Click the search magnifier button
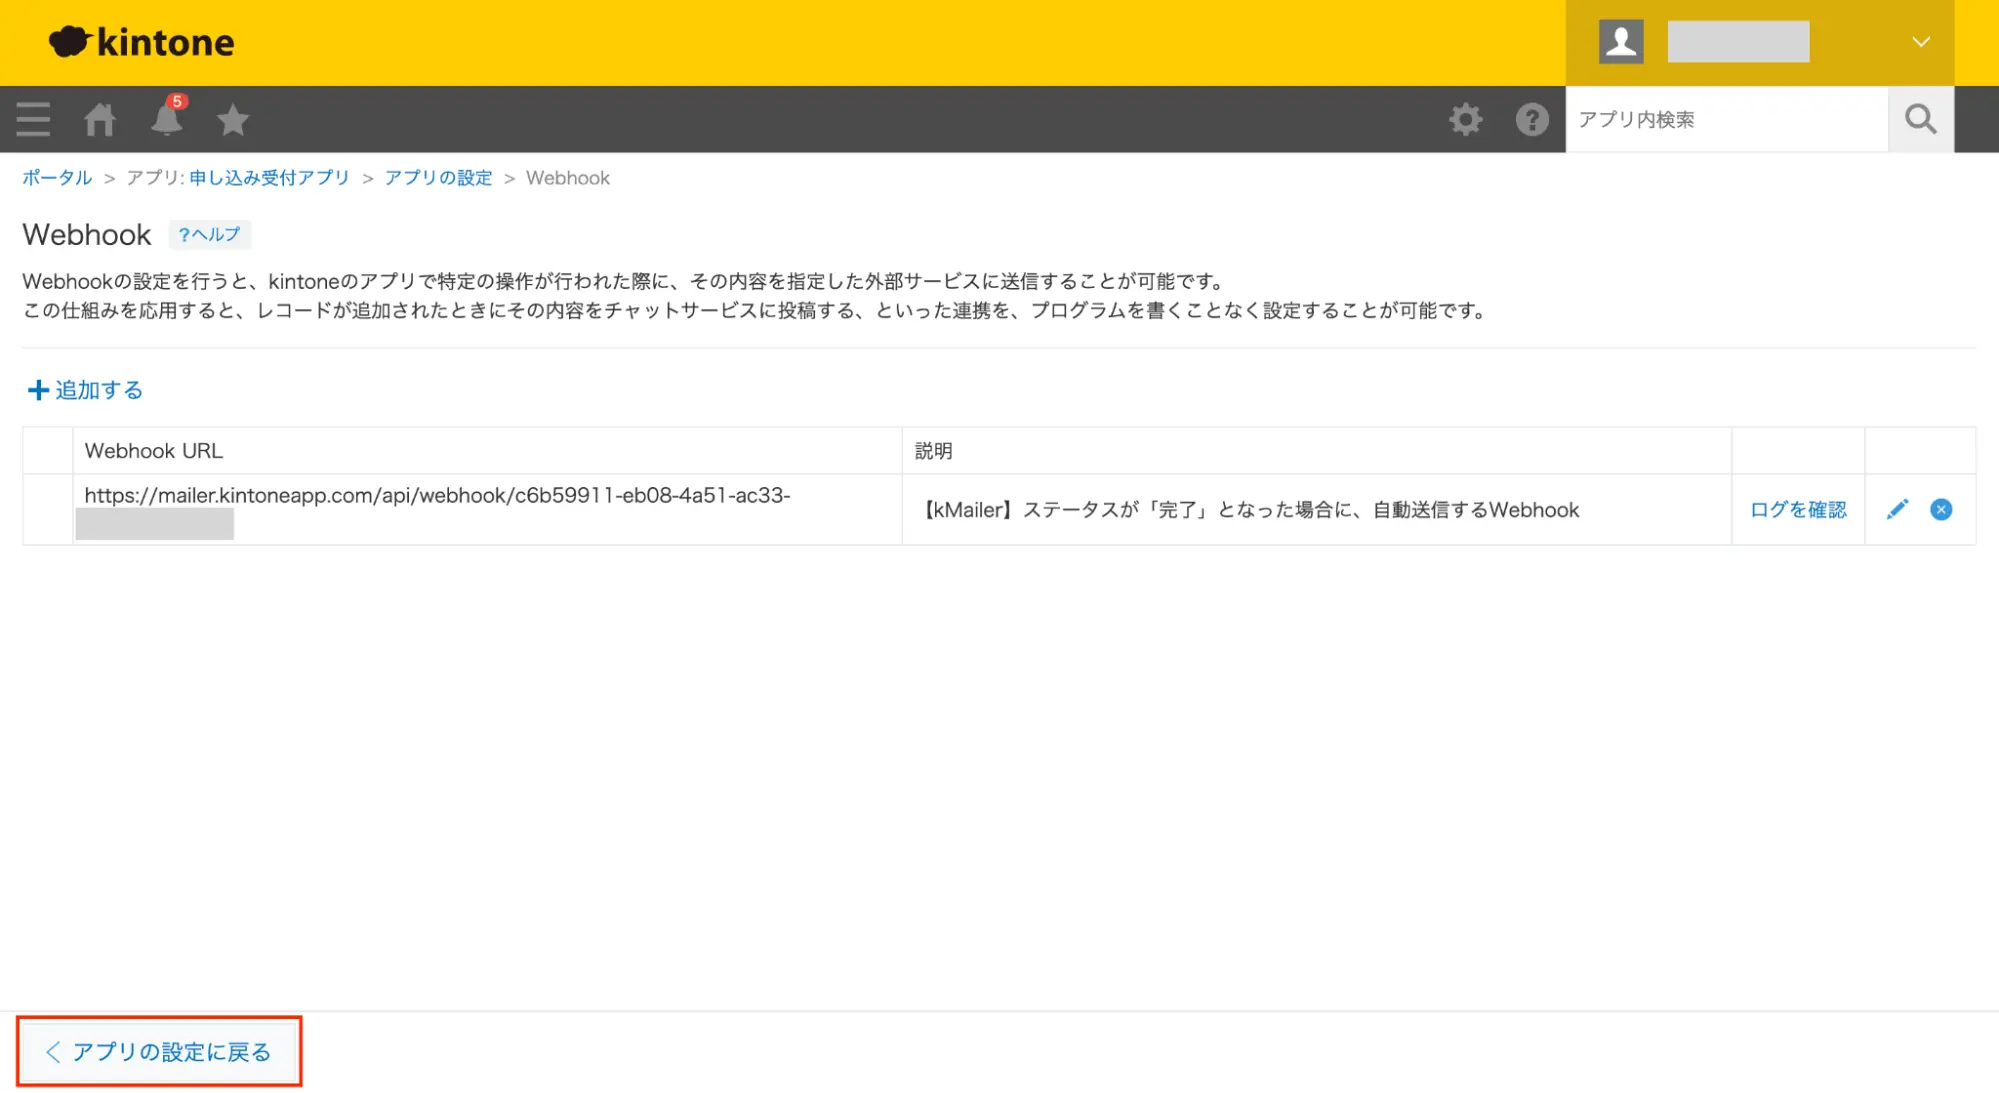Screen dimensions: 1999x1093 tap(1920, 119)
